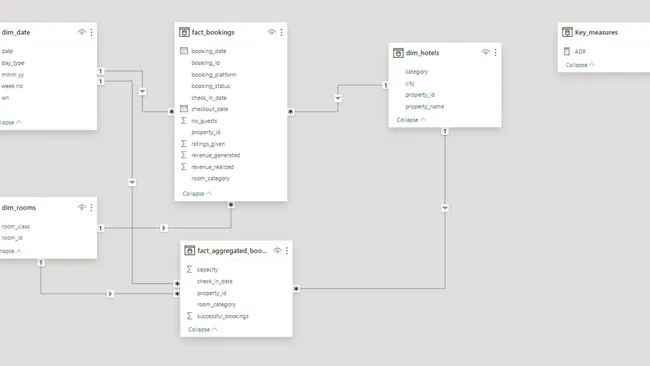Collapse the dim_rooms table card
This screenshot has height=366, width=650.
[x=10, y=251]
